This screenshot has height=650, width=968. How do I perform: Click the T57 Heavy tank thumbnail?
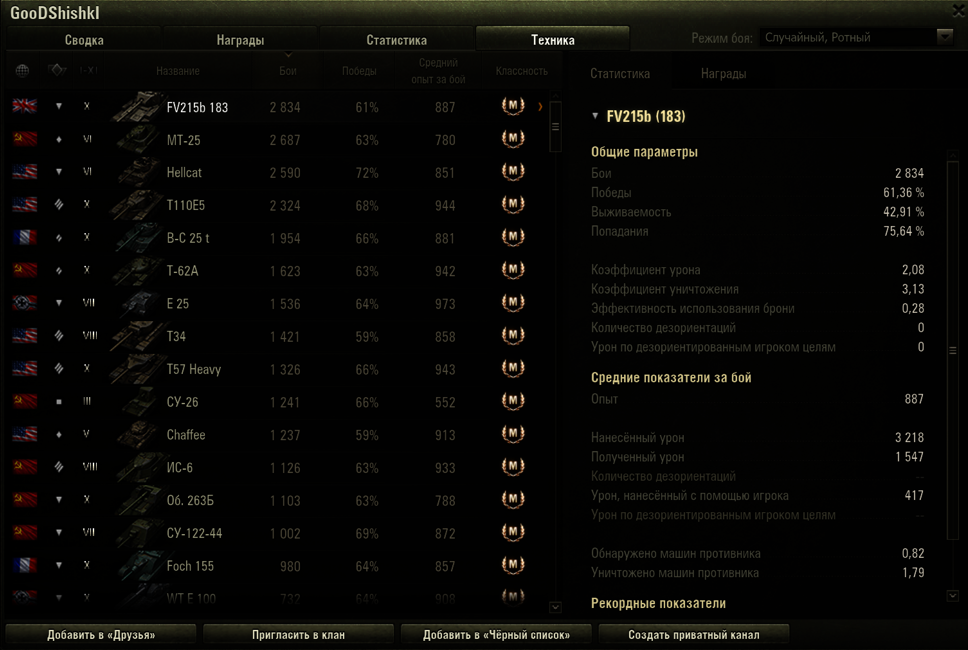point(137,369)
